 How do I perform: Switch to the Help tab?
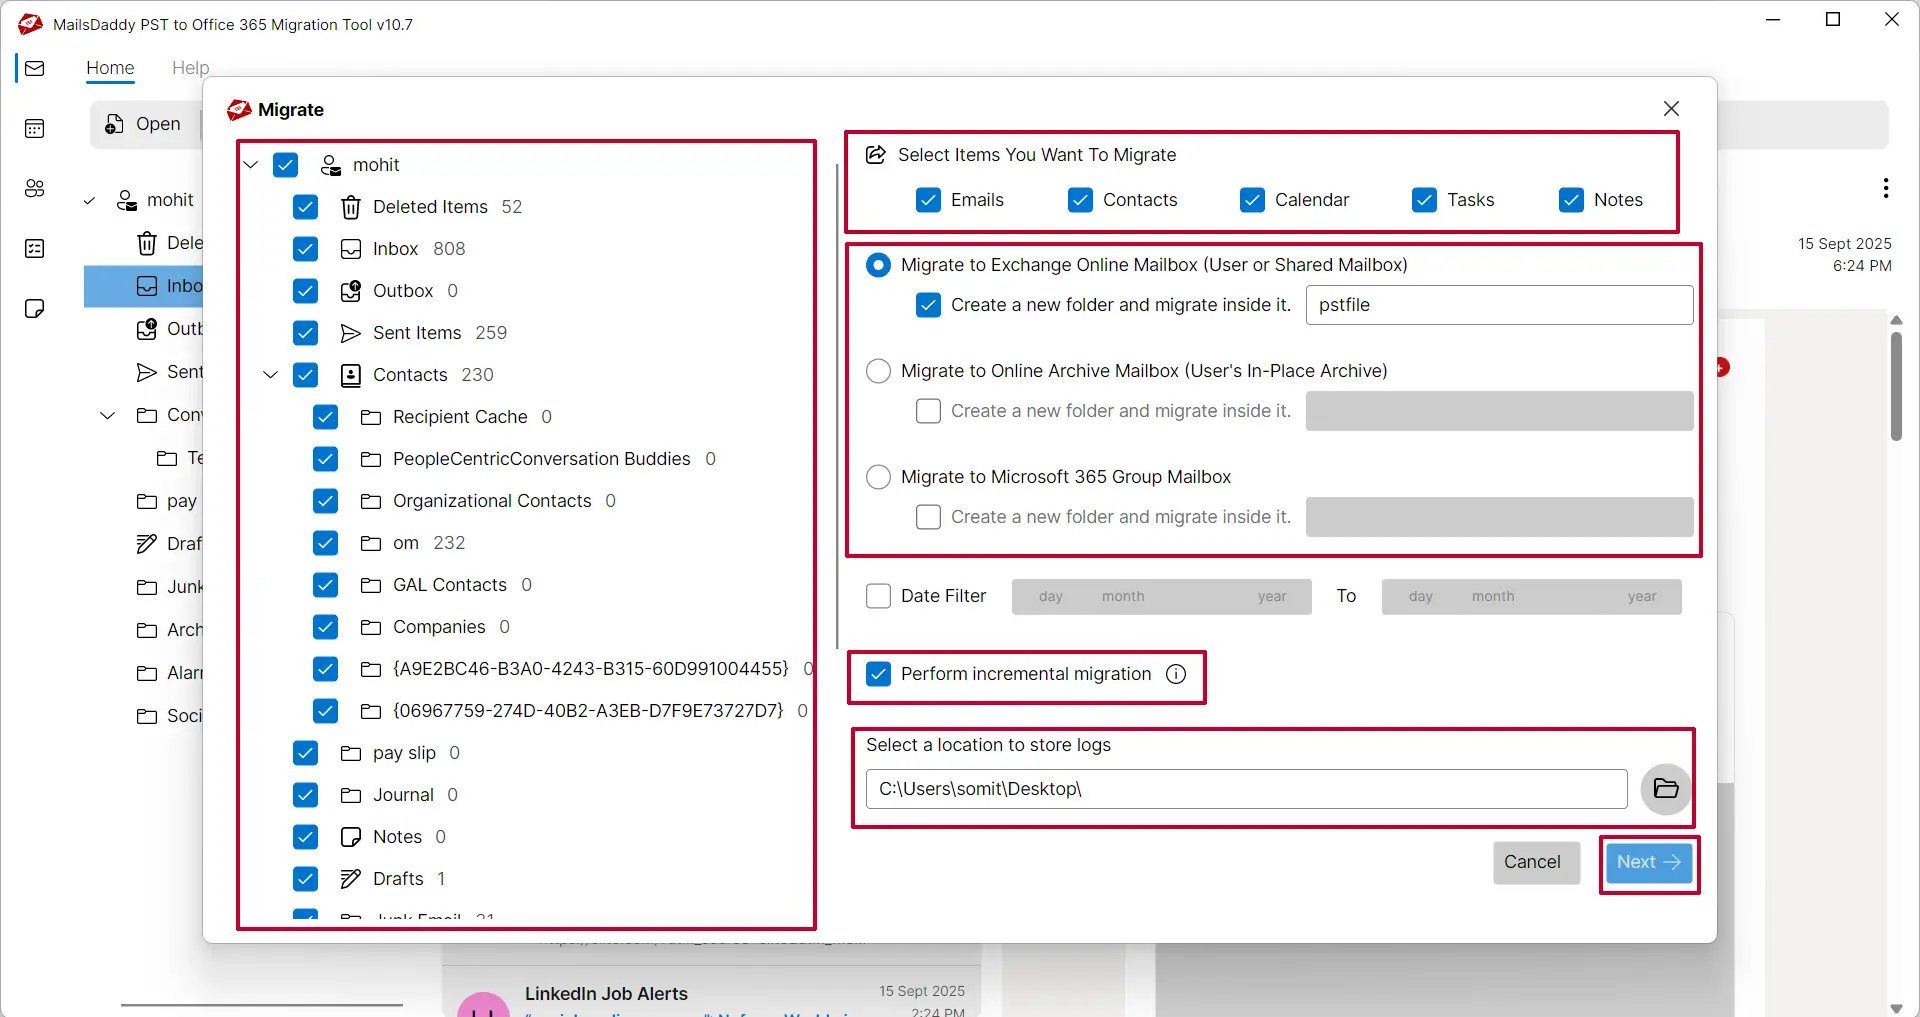(x=190, y=68)
